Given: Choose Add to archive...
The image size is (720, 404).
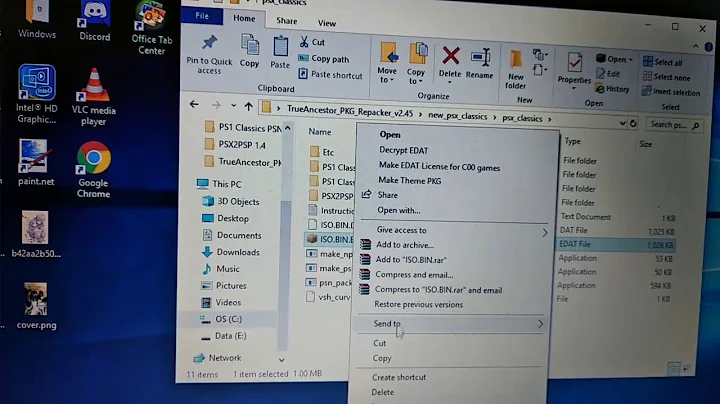Looking at the screenshot, I should [x=405, y=245].
